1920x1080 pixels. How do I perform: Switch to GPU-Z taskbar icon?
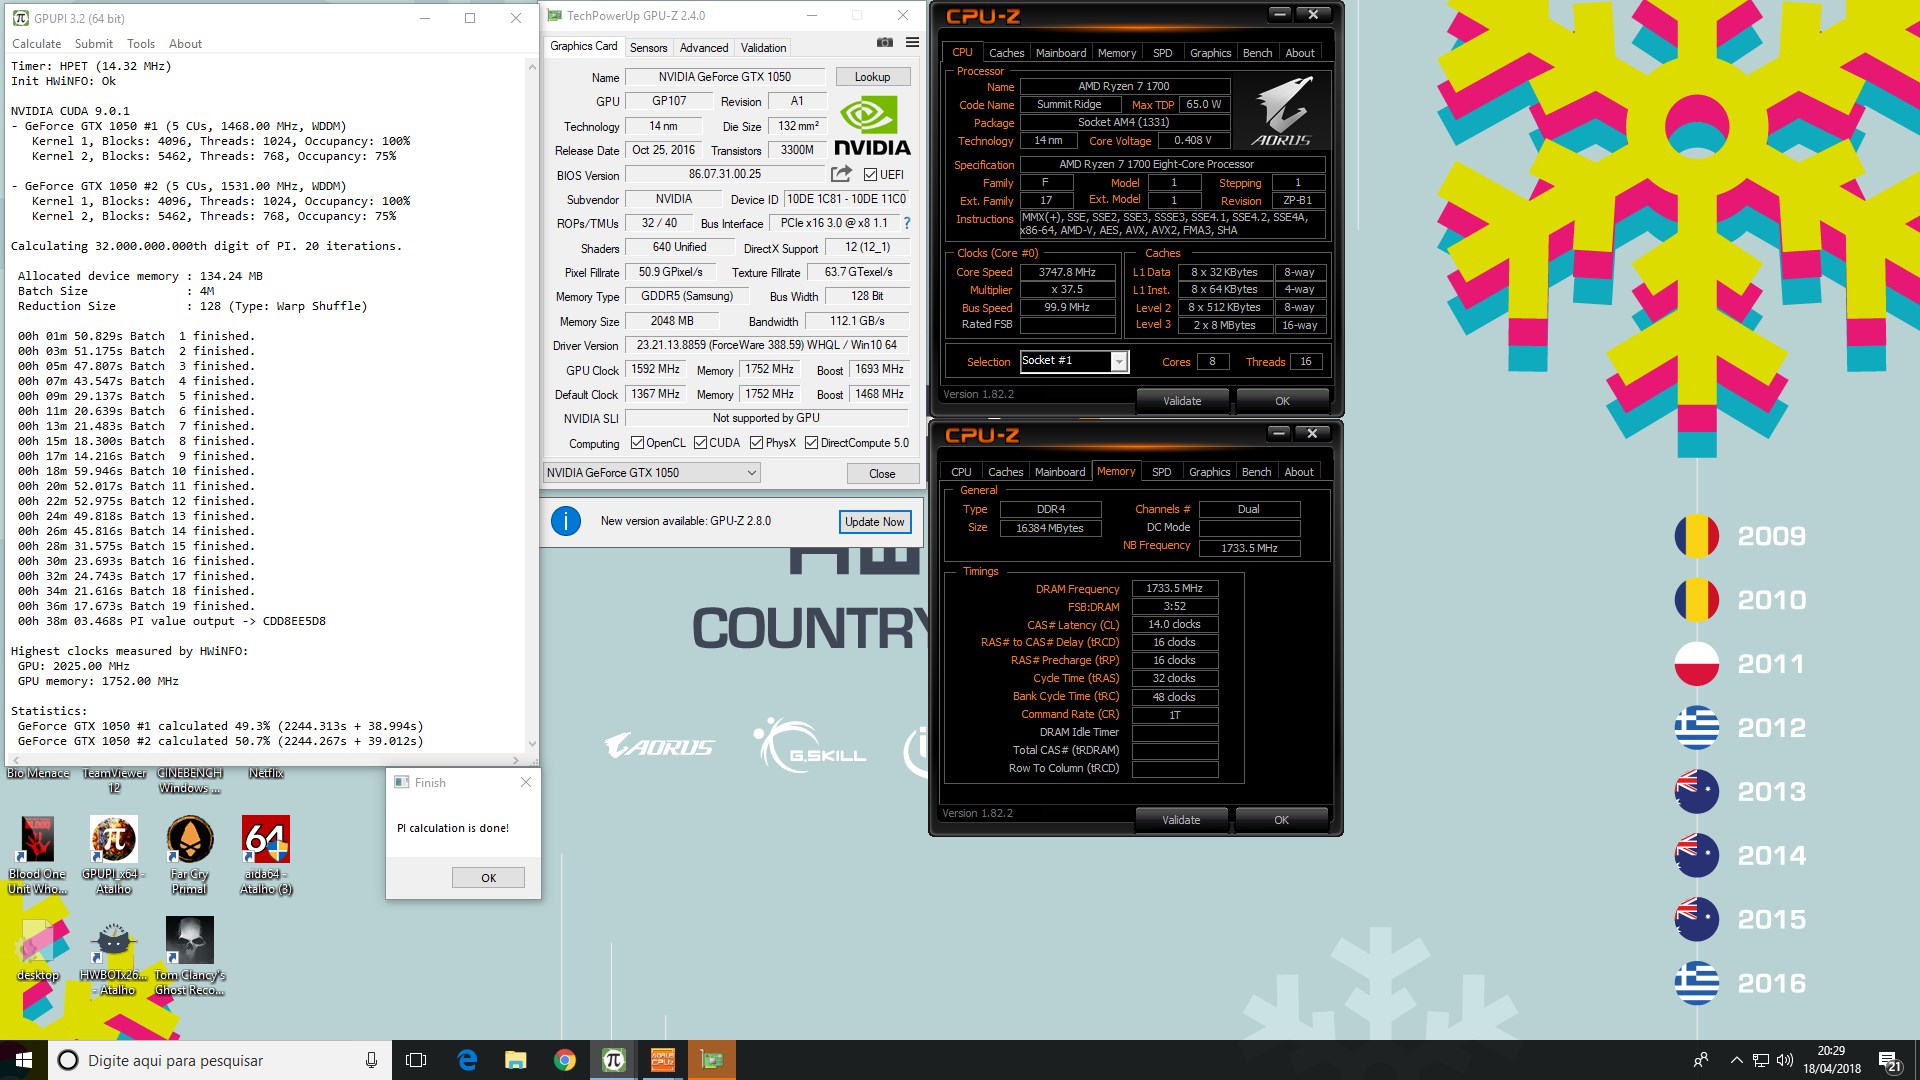point(711,1060)
